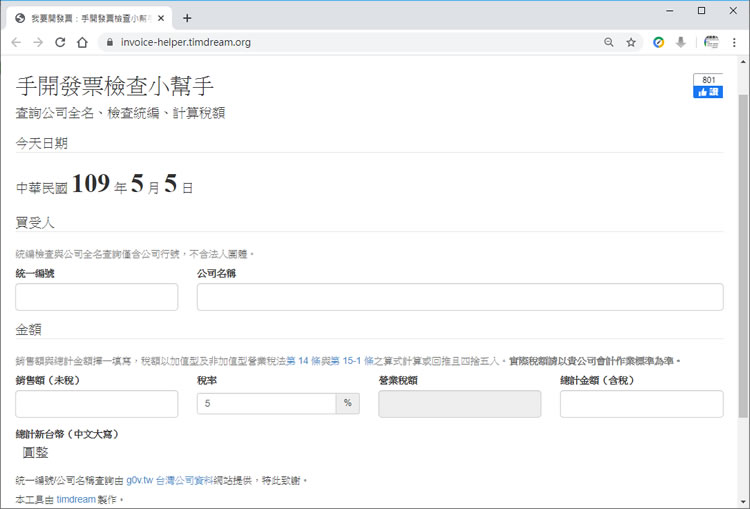Open the zoom magnifier icon in address bar
The image size is (750, 509).
tap(608, 42)
